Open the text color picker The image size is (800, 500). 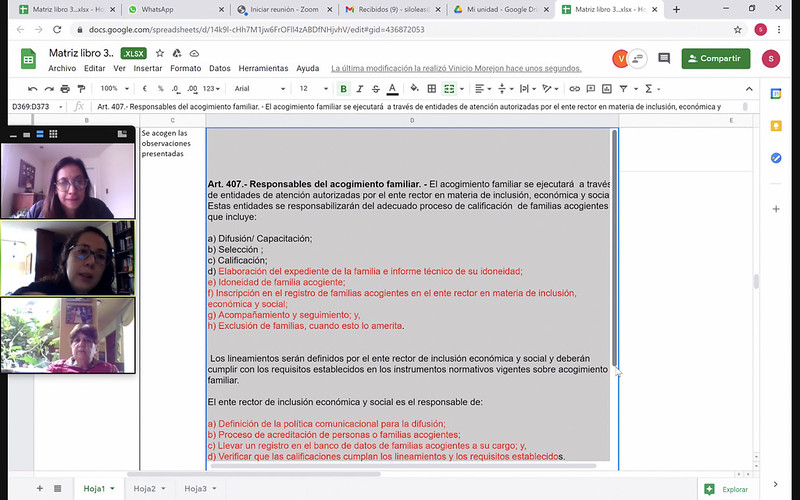click(x=392, y=89)
